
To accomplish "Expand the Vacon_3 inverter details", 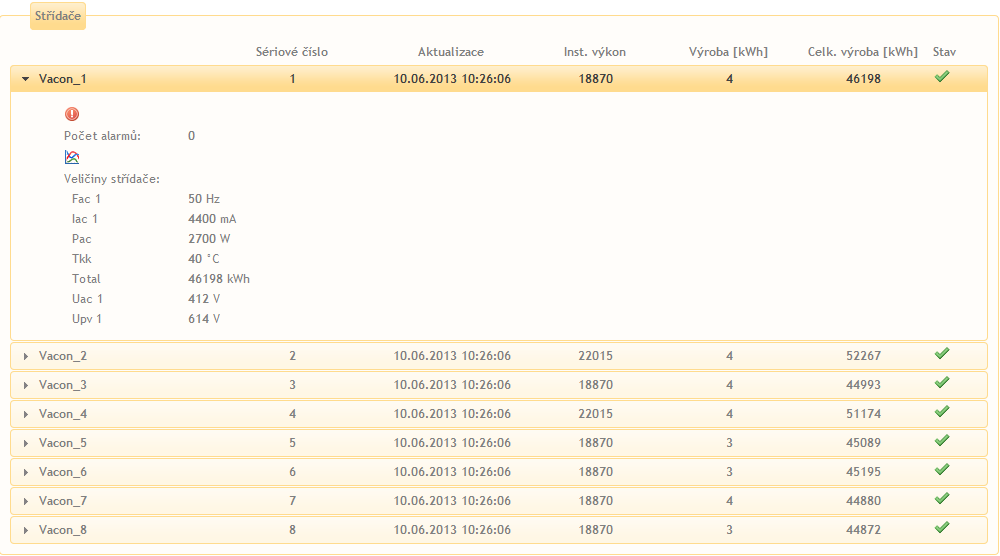I will pyautogui.click(x=26, y=385).
